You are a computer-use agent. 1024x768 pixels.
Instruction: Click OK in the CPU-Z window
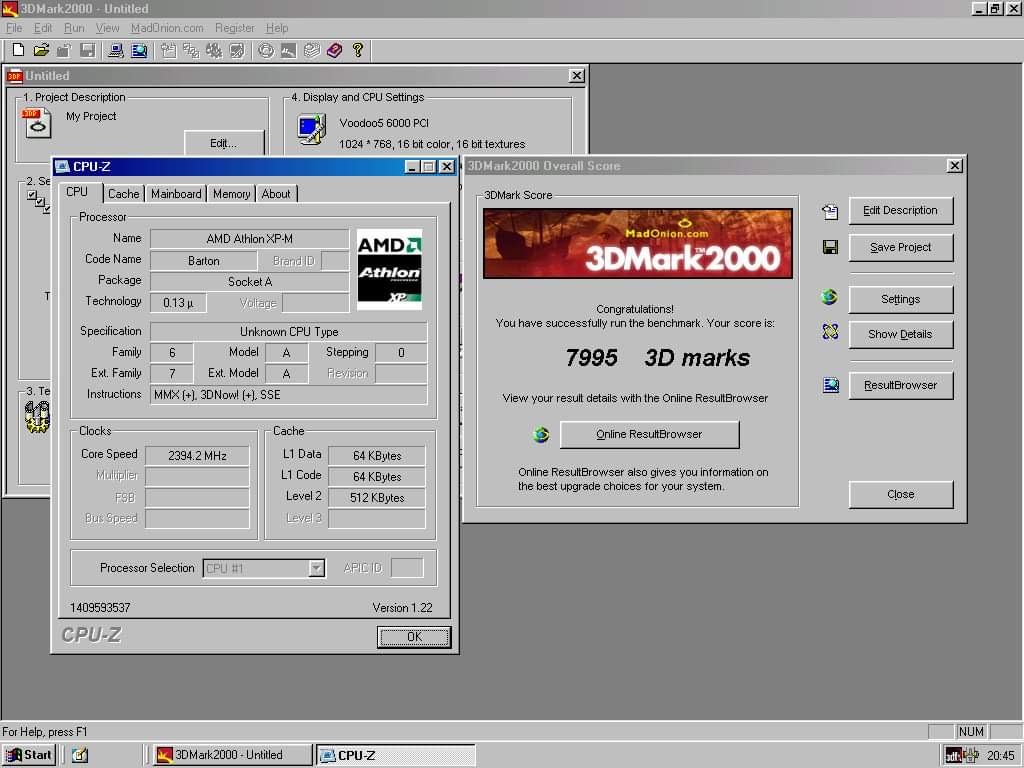pos(414,637)
